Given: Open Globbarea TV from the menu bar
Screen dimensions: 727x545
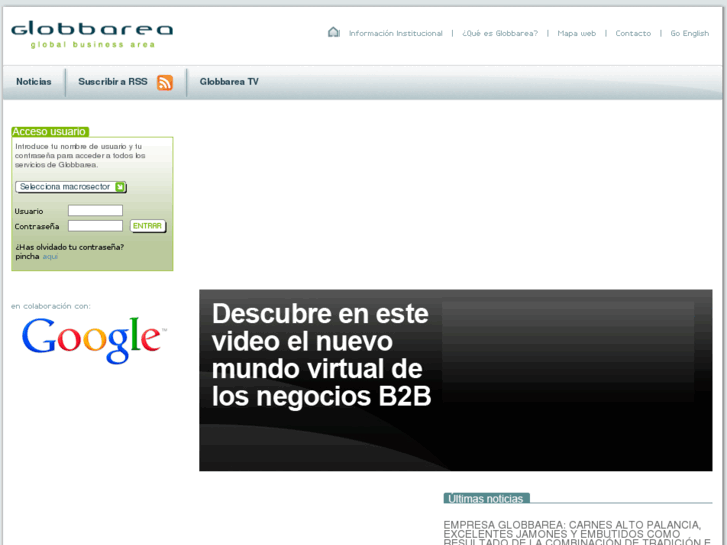Looking at the screenshot, I should click(229, 82).
